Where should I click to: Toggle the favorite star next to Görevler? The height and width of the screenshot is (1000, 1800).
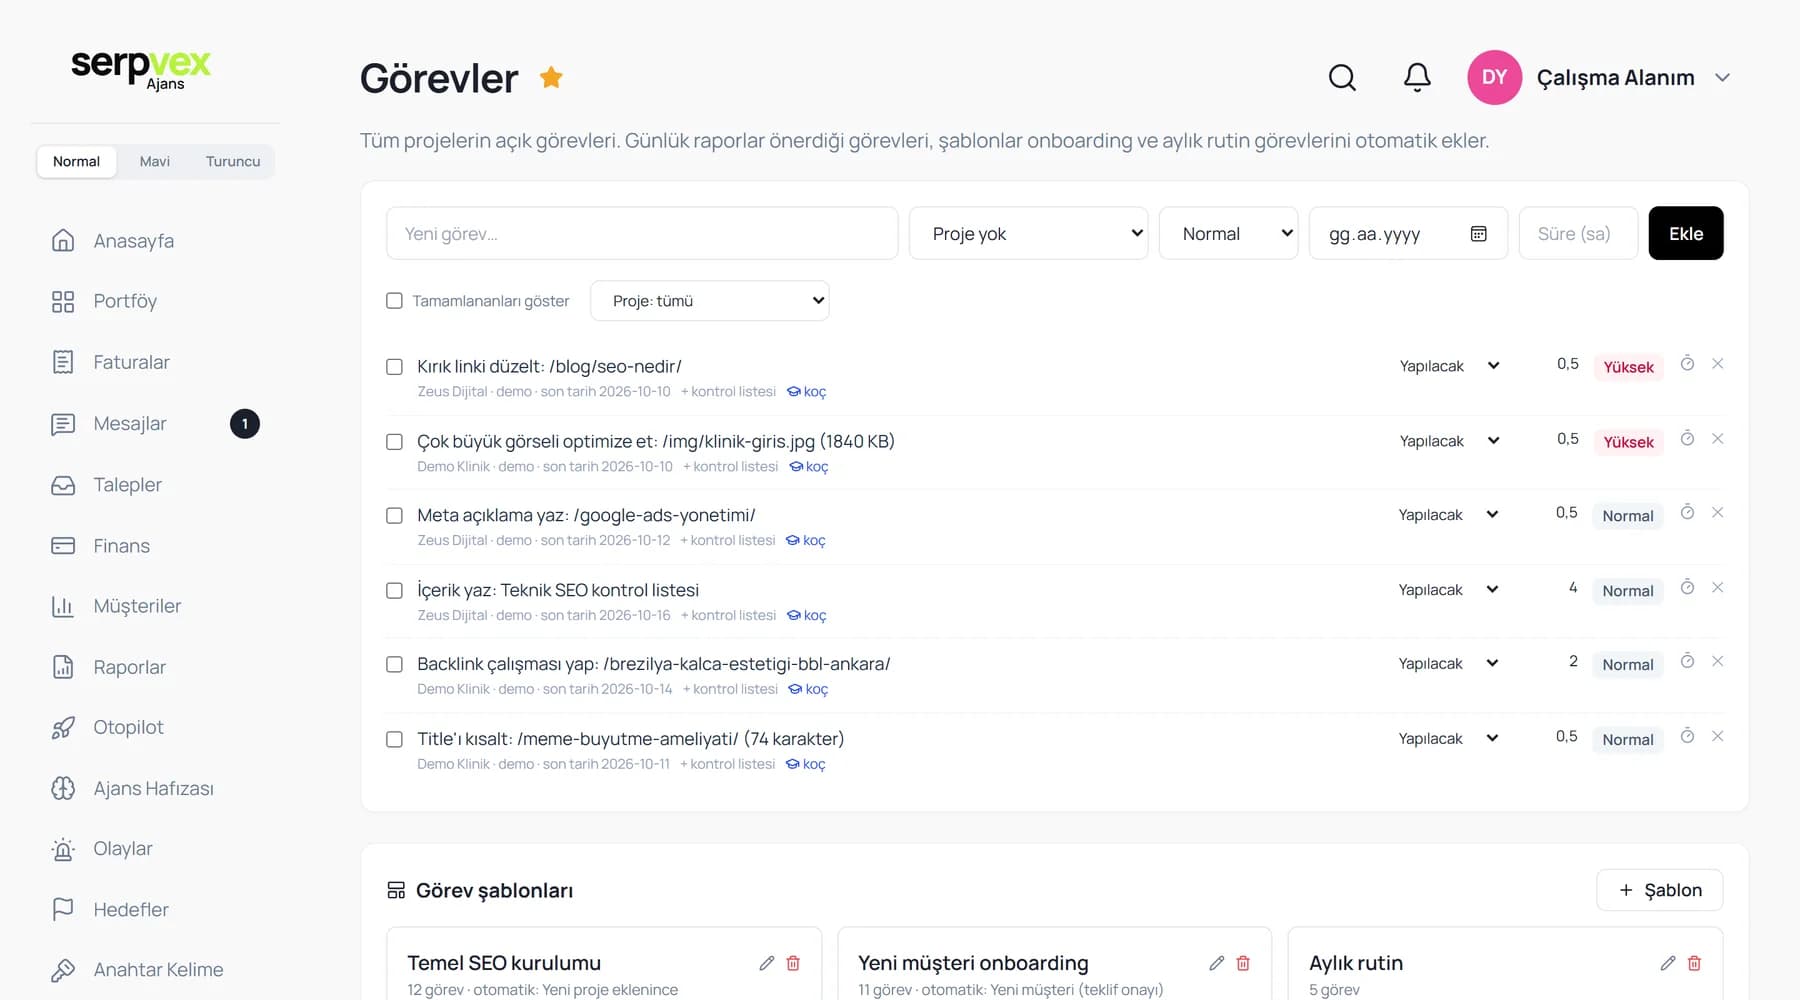click(551, 77)
